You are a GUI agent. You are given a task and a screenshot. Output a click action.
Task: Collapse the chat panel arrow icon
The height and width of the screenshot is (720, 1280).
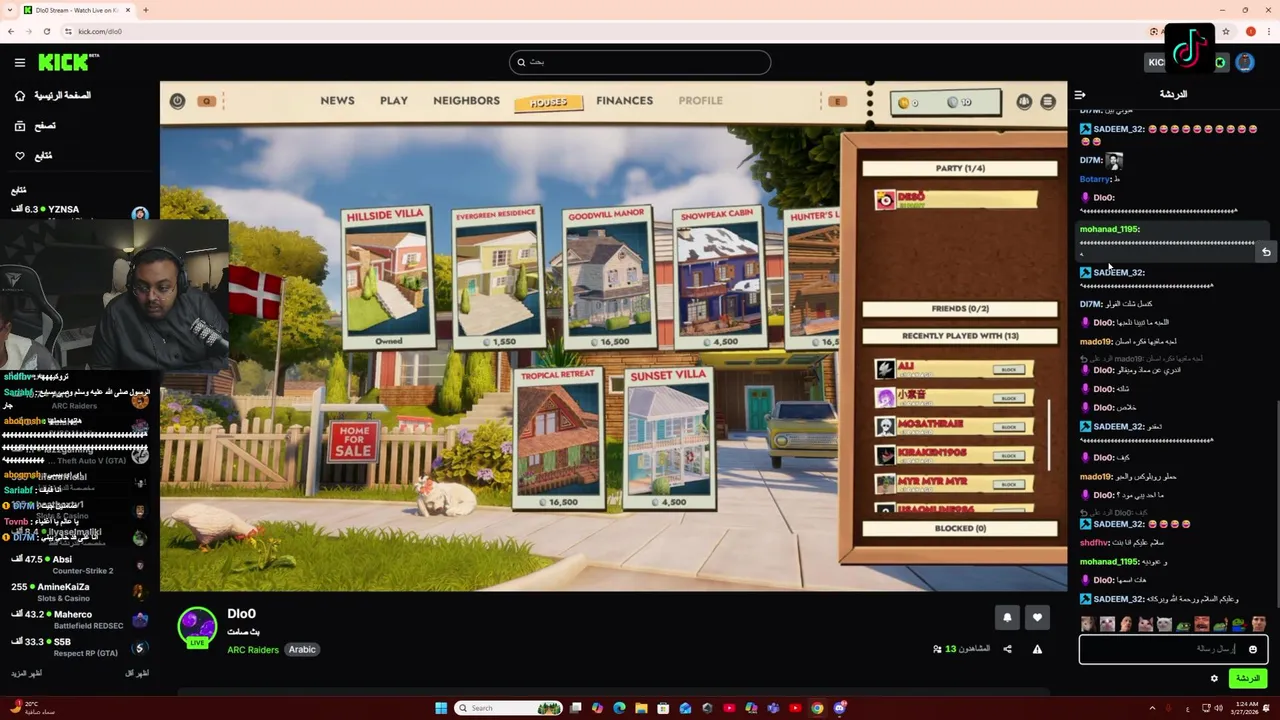point(1080,95)
